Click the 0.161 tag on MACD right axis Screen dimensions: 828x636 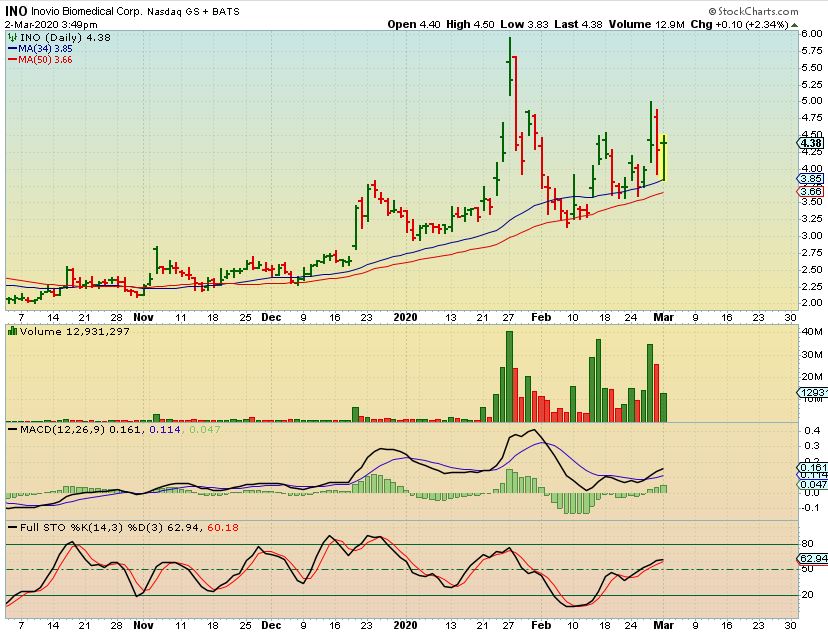[812, 467]
